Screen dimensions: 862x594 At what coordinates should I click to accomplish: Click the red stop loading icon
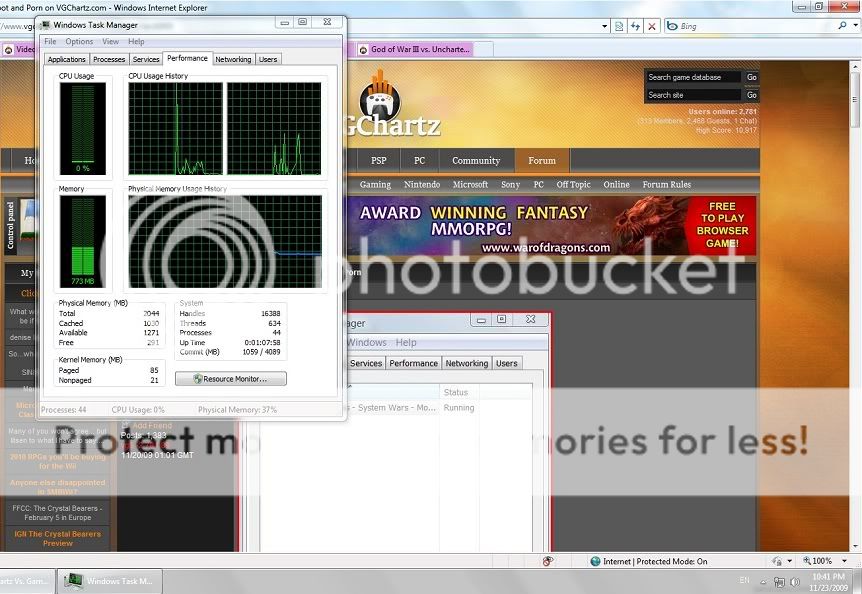tap(652, 26)
